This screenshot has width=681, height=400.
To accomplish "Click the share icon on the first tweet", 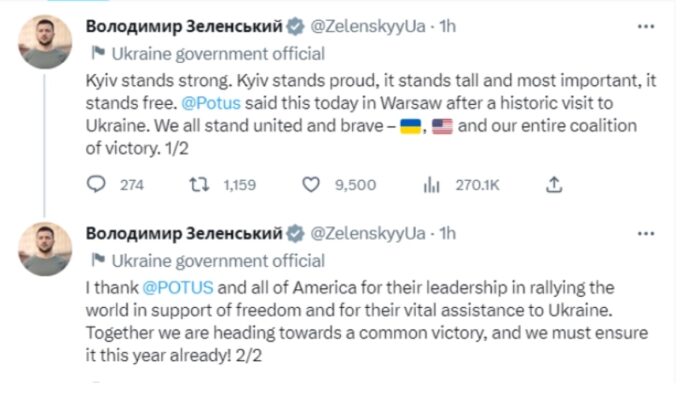I will click(x=554, y=184).
